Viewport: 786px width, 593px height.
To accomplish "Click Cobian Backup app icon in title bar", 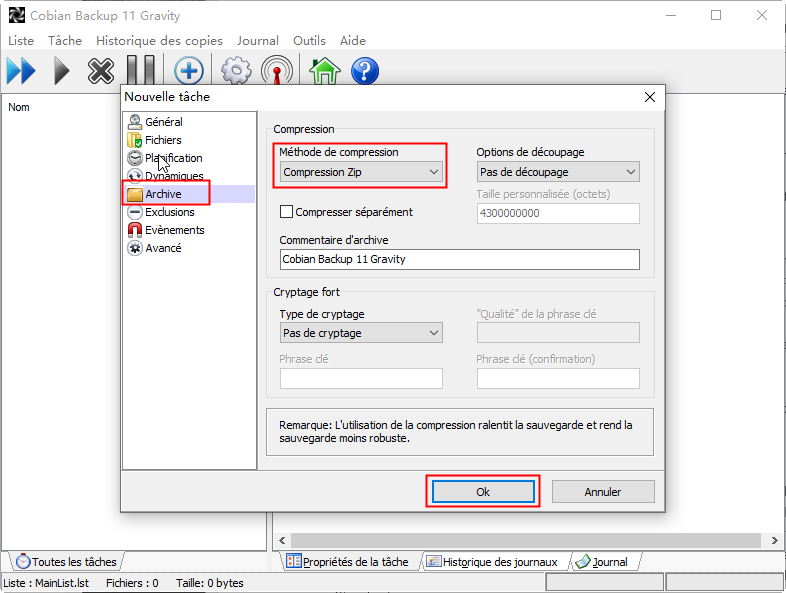I will [17, 16].
